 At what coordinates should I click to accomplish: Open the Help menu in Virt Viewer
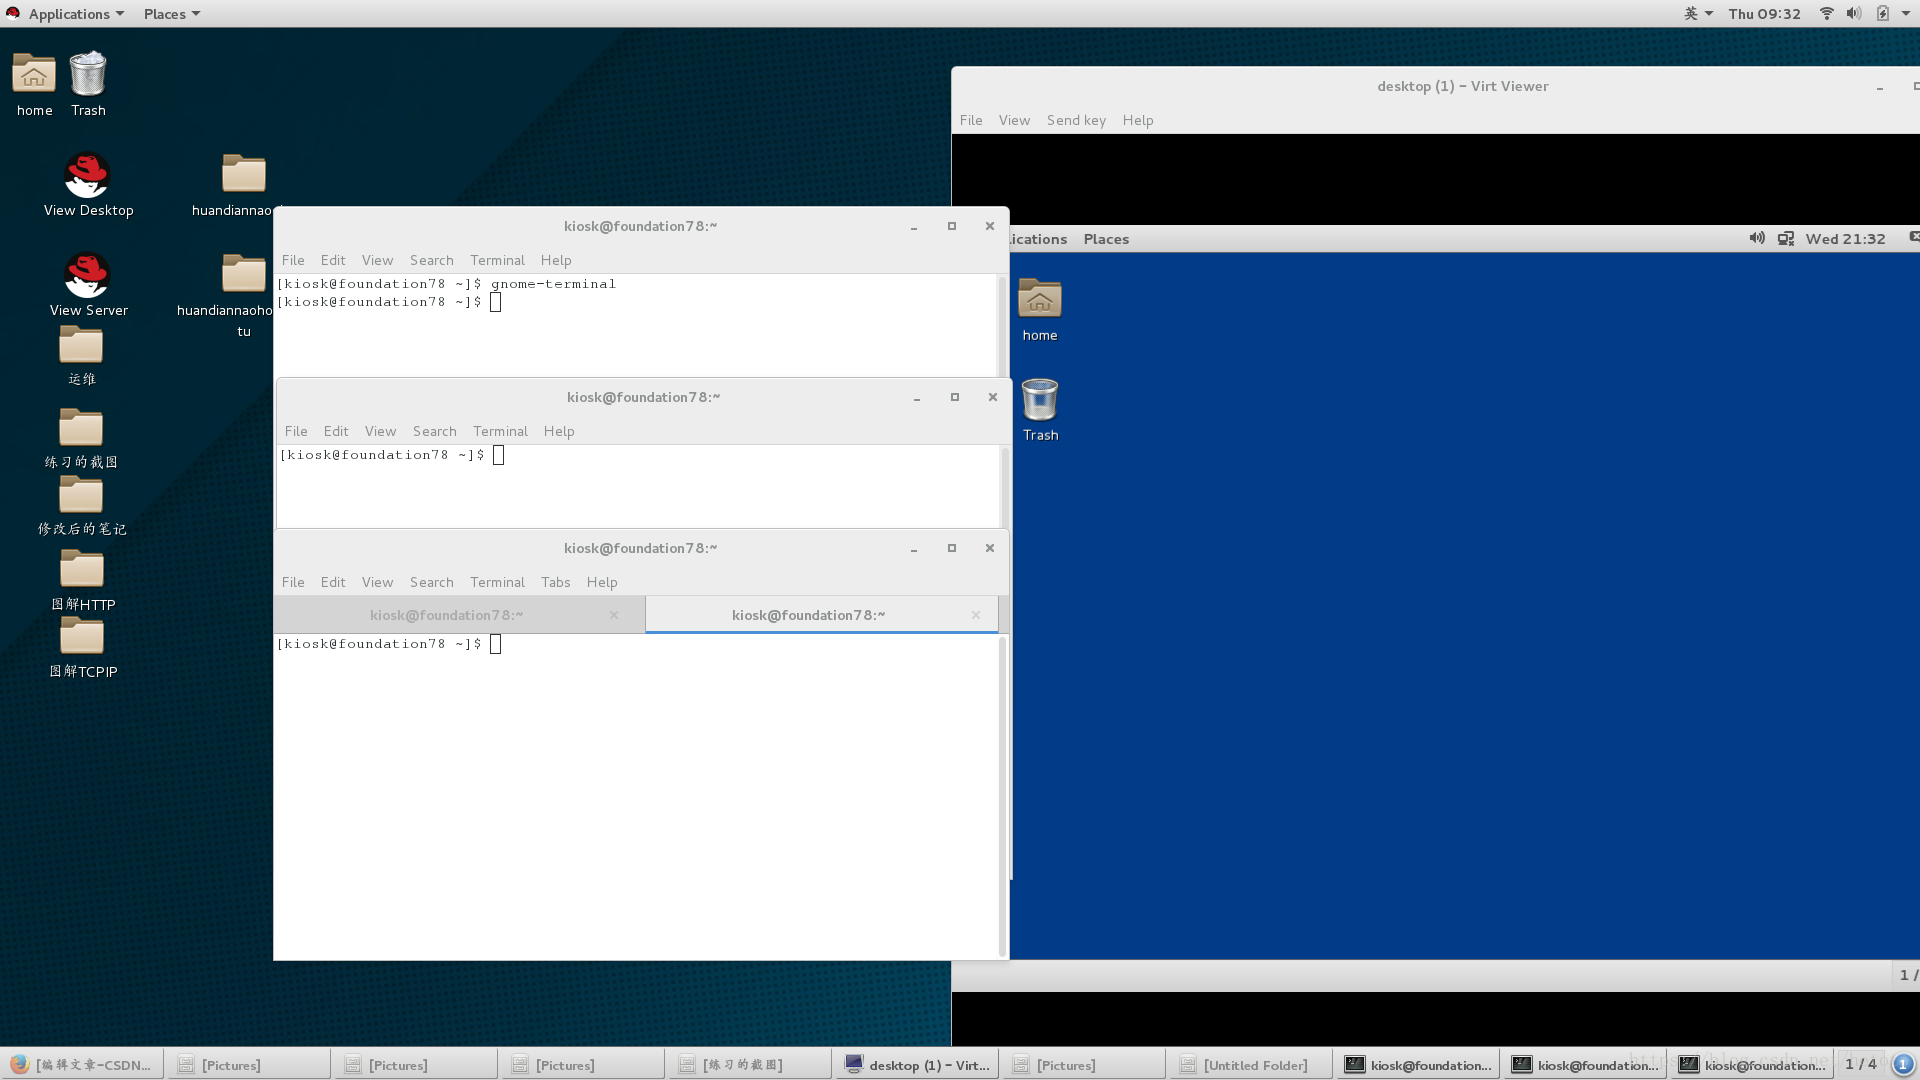[x=1138, y=120]
